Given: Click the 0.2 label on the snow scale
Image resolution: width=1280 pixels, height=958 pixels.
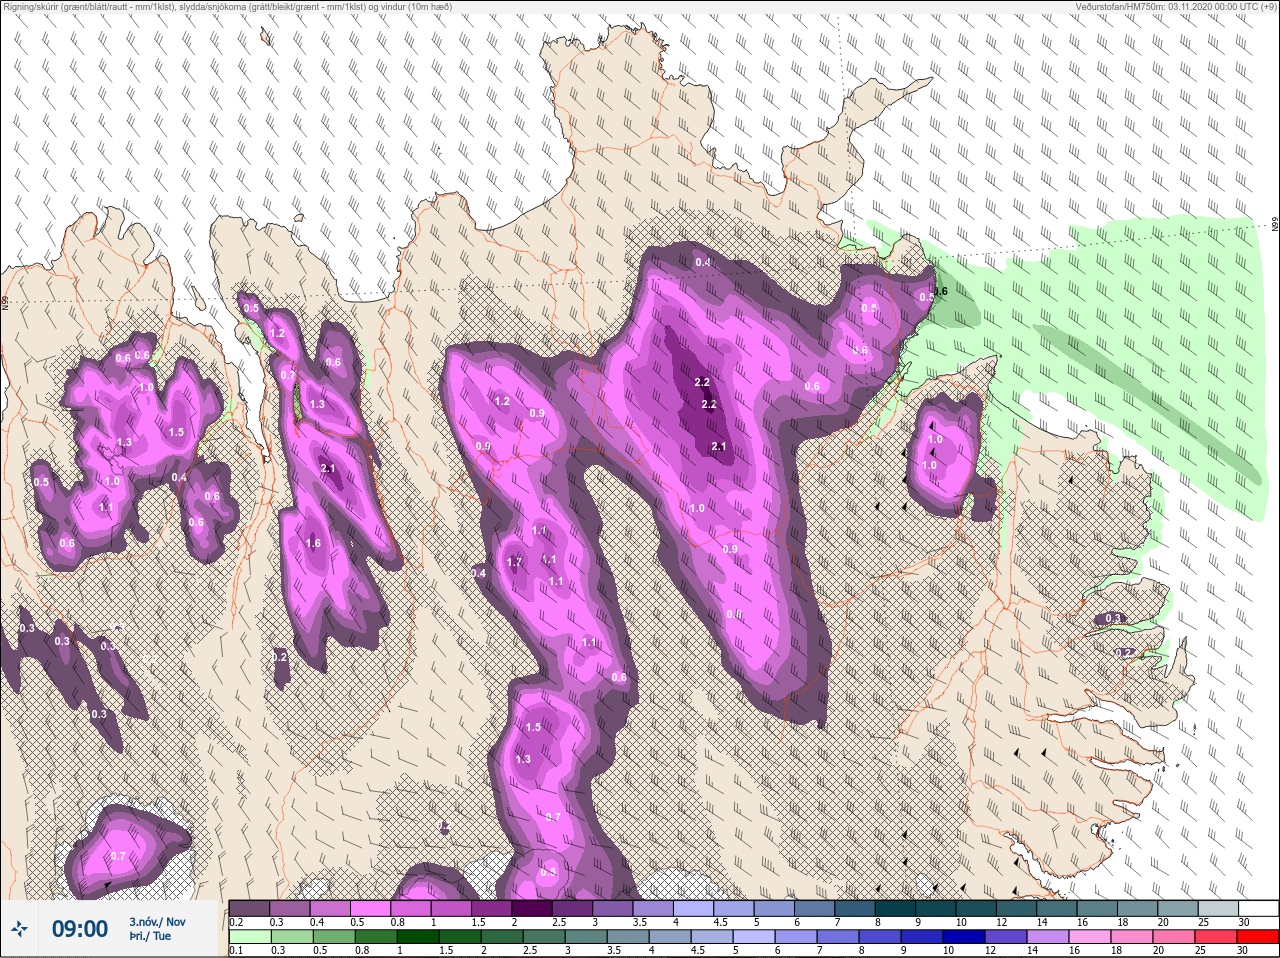Looking at the screenshot, I should 236,922.
